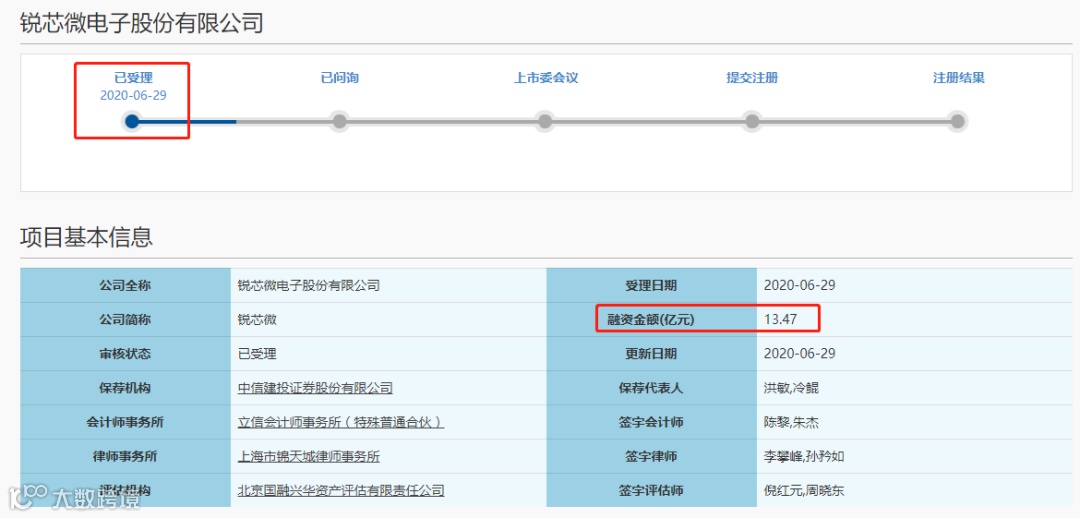Select the 提交注册 timeline dot

click(751, 122)
